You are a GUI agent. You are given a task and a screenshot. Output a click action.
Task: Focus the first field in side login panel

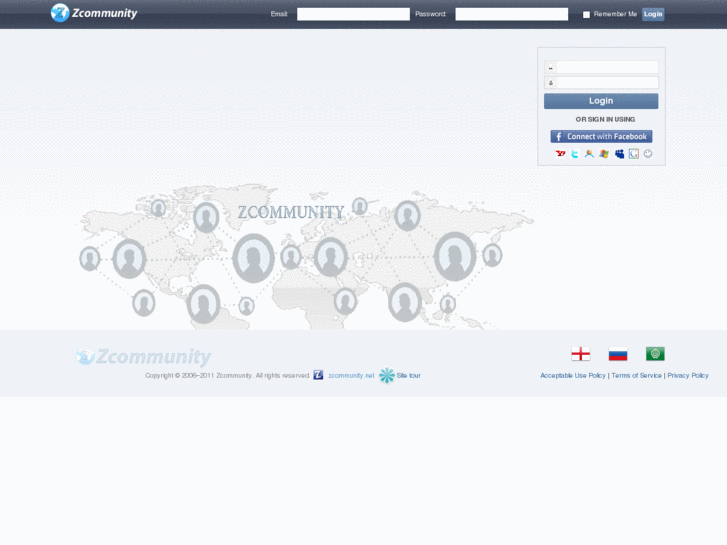coord(601,67)
